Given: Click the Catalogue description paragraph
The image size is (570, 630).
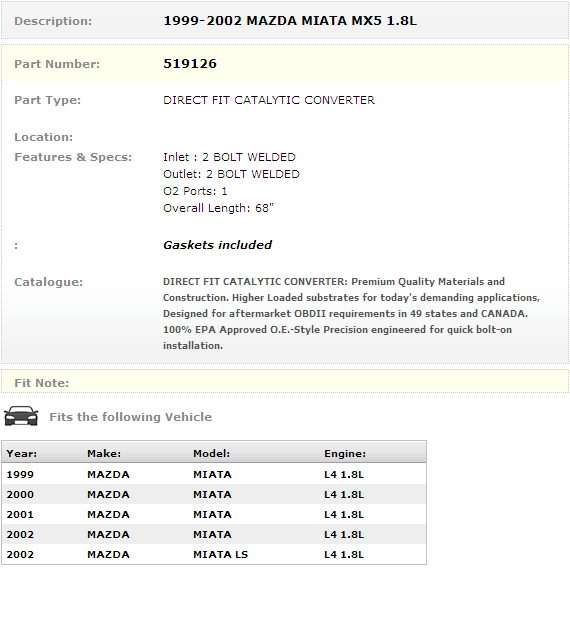Looking at the screenshot, I should pyautogui.click(x=351, y=313).
